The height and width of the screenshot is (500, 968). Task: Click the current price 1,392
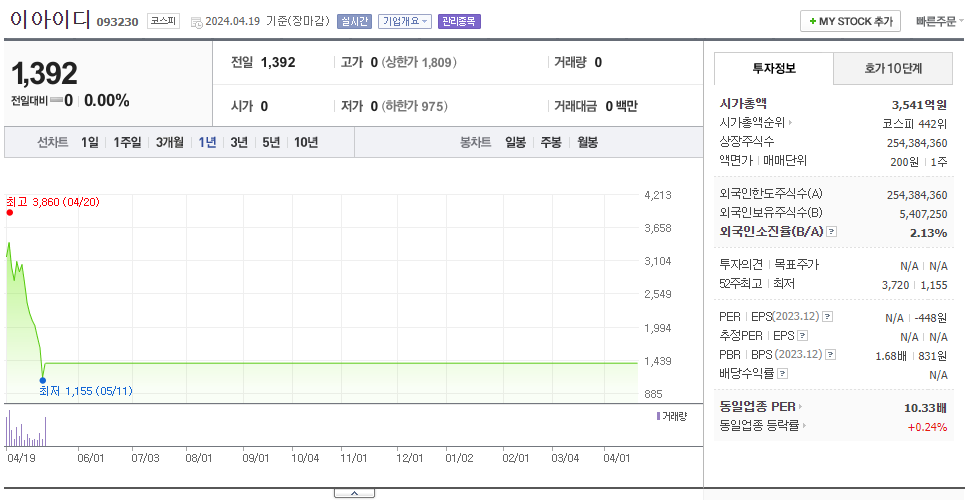[x=44, y=73]
